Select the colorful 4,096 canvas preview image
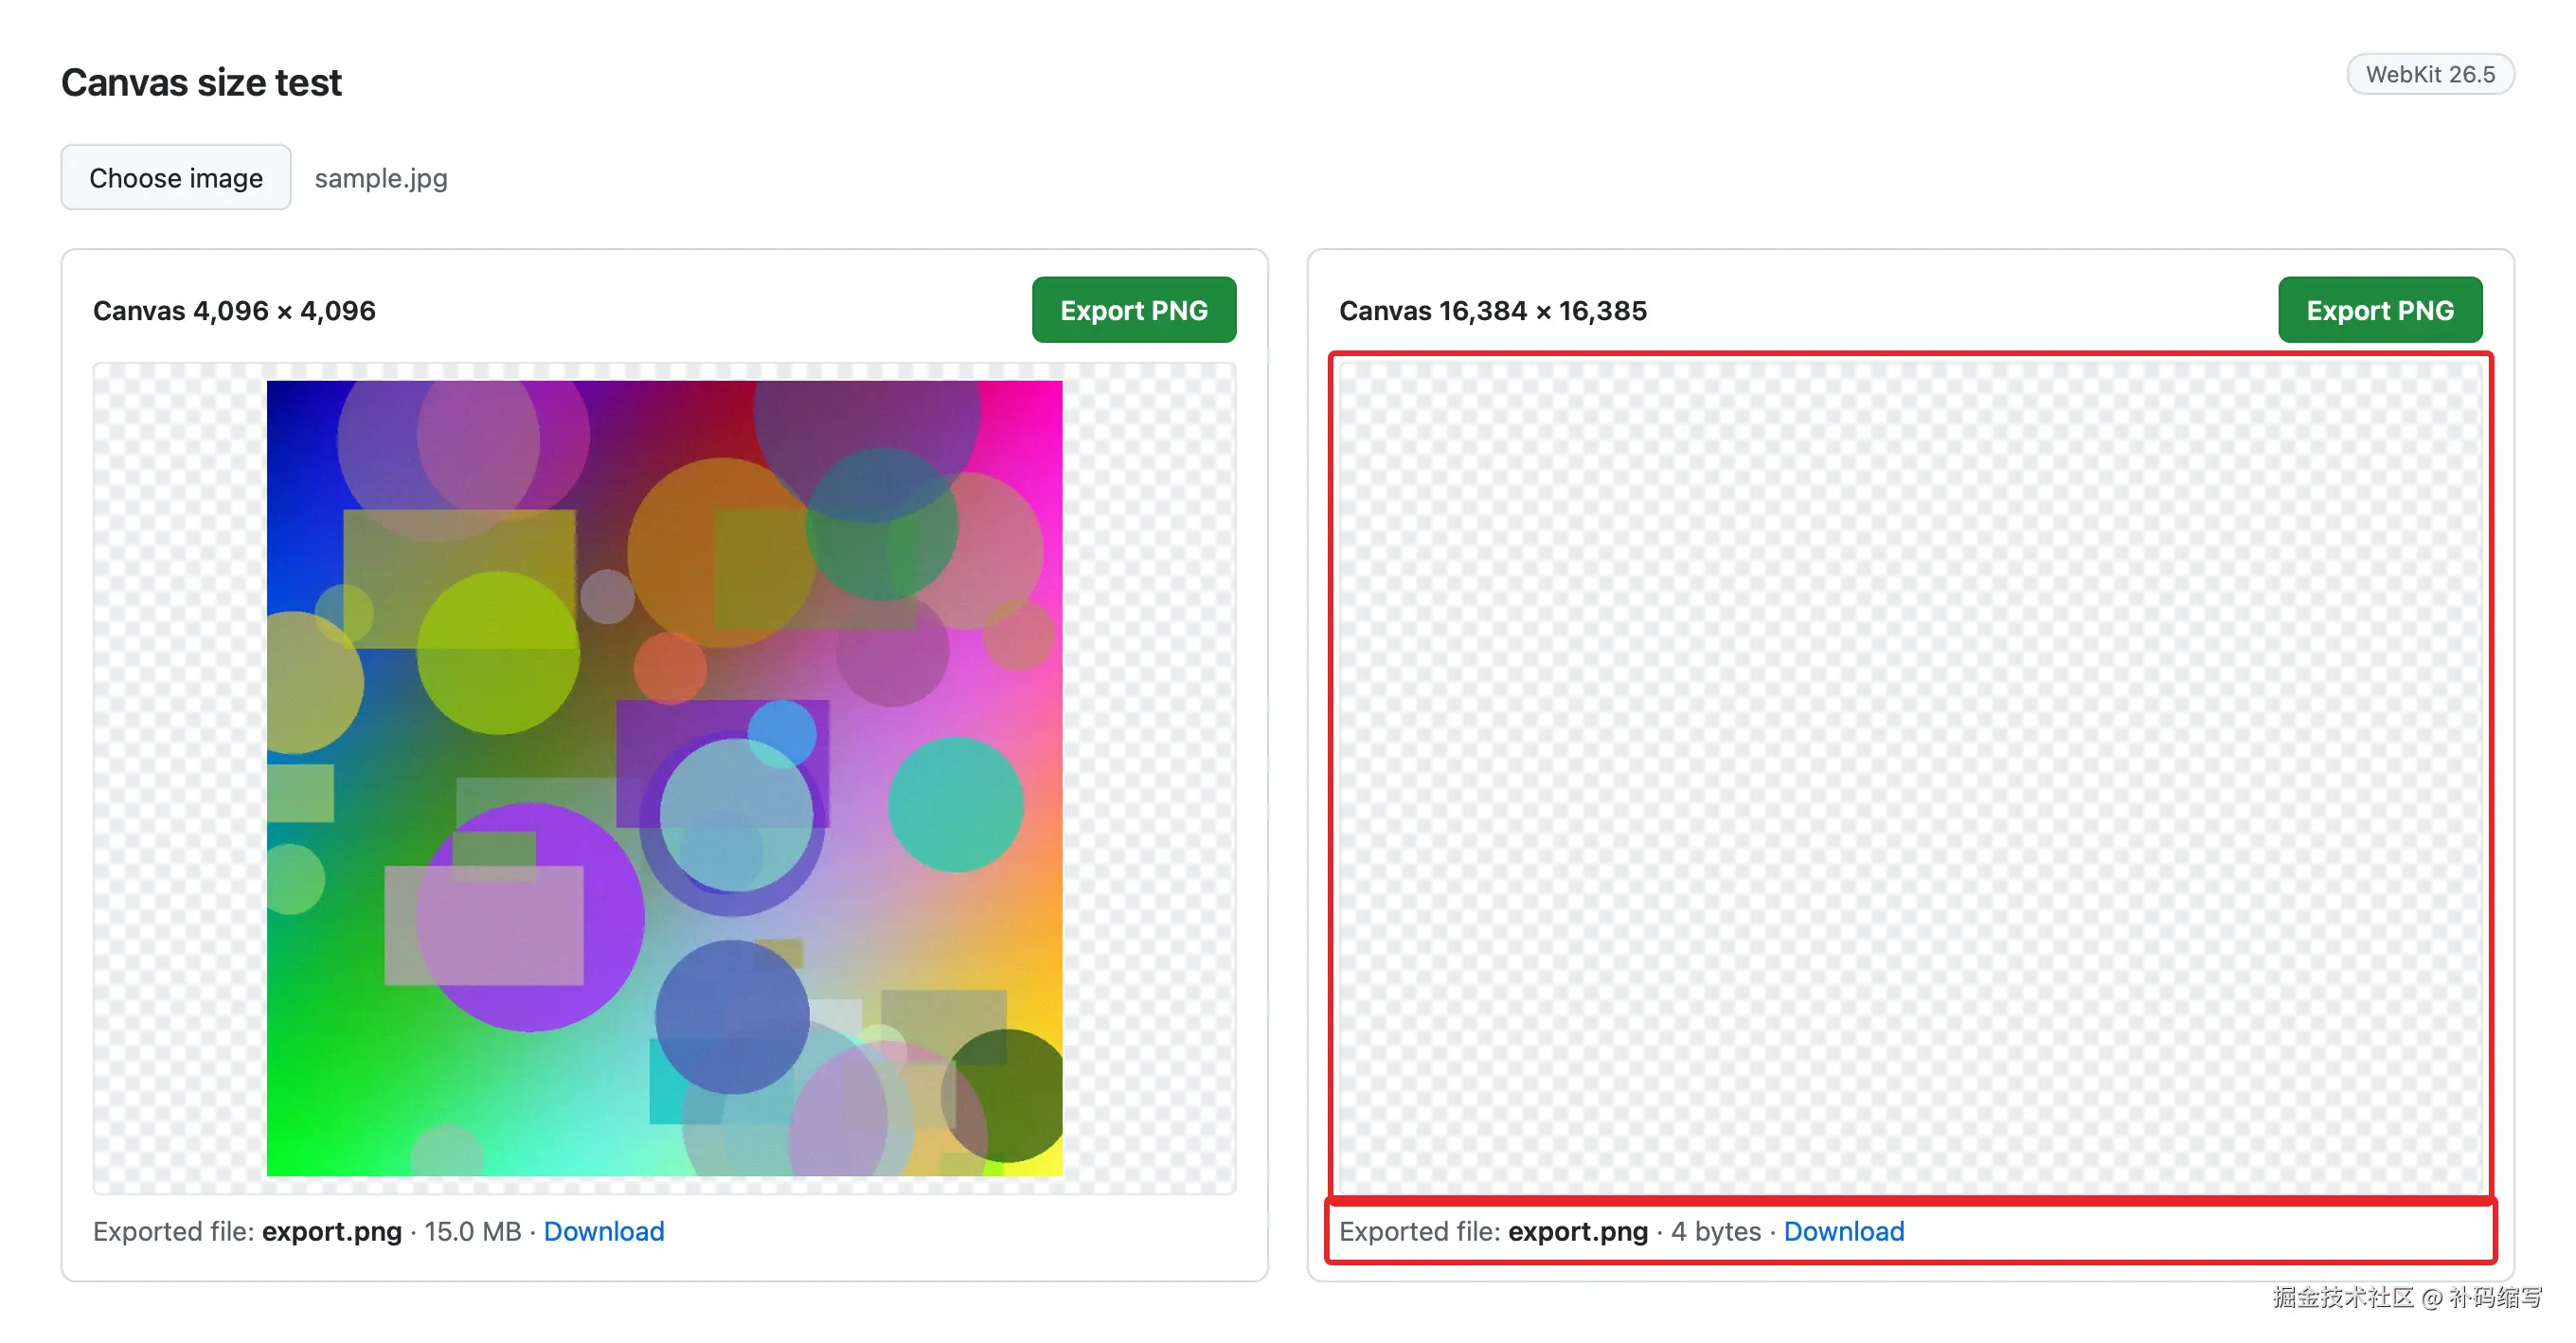The height and width of the screenshot is (1343, 2576). (664, 778)
